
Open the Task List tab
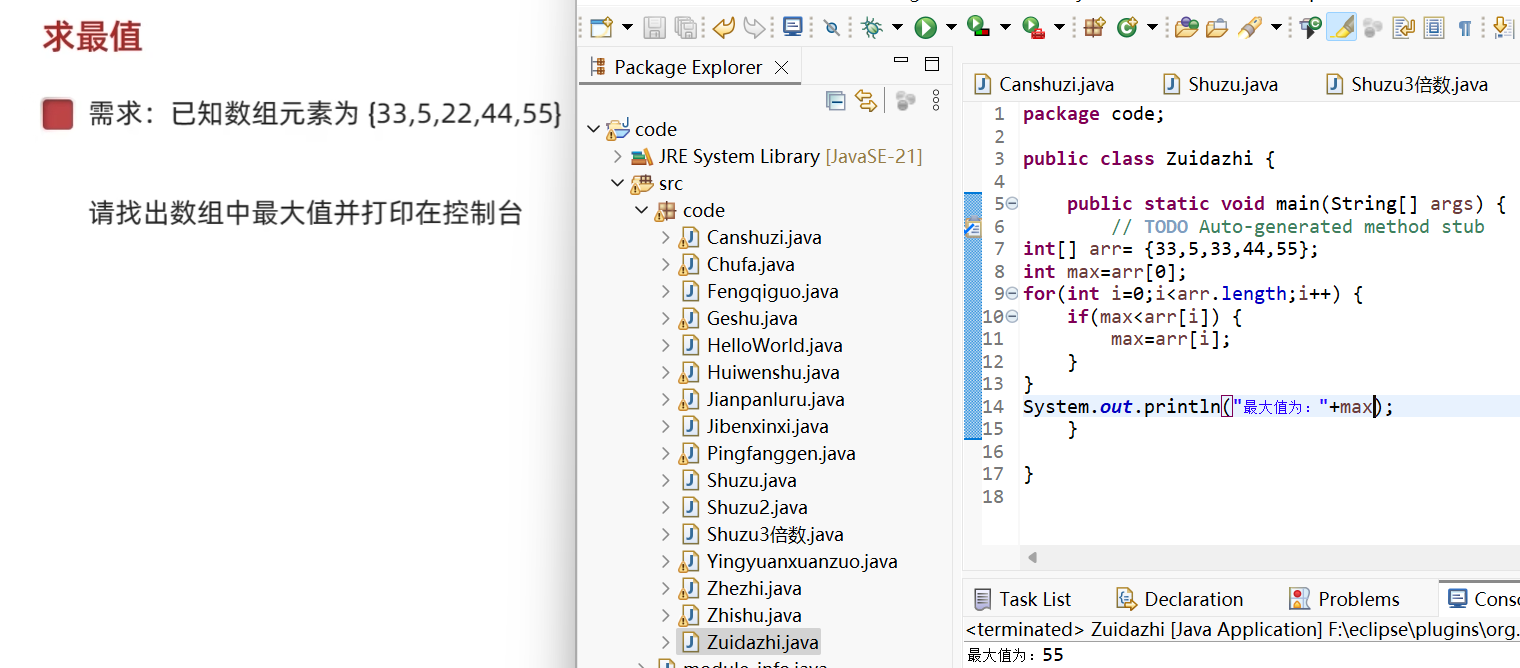(x=1022, y=599)
